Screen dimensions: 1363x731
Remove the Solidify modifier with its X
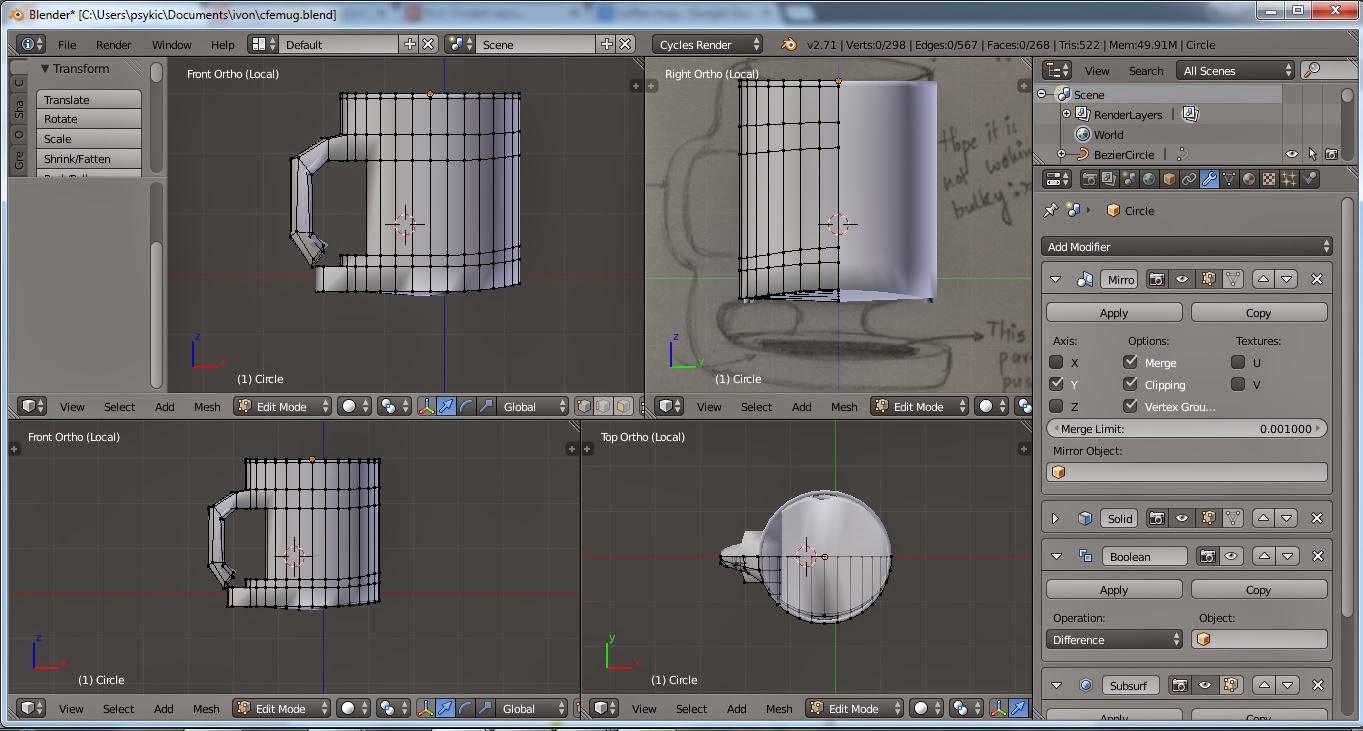(1317, 518)
